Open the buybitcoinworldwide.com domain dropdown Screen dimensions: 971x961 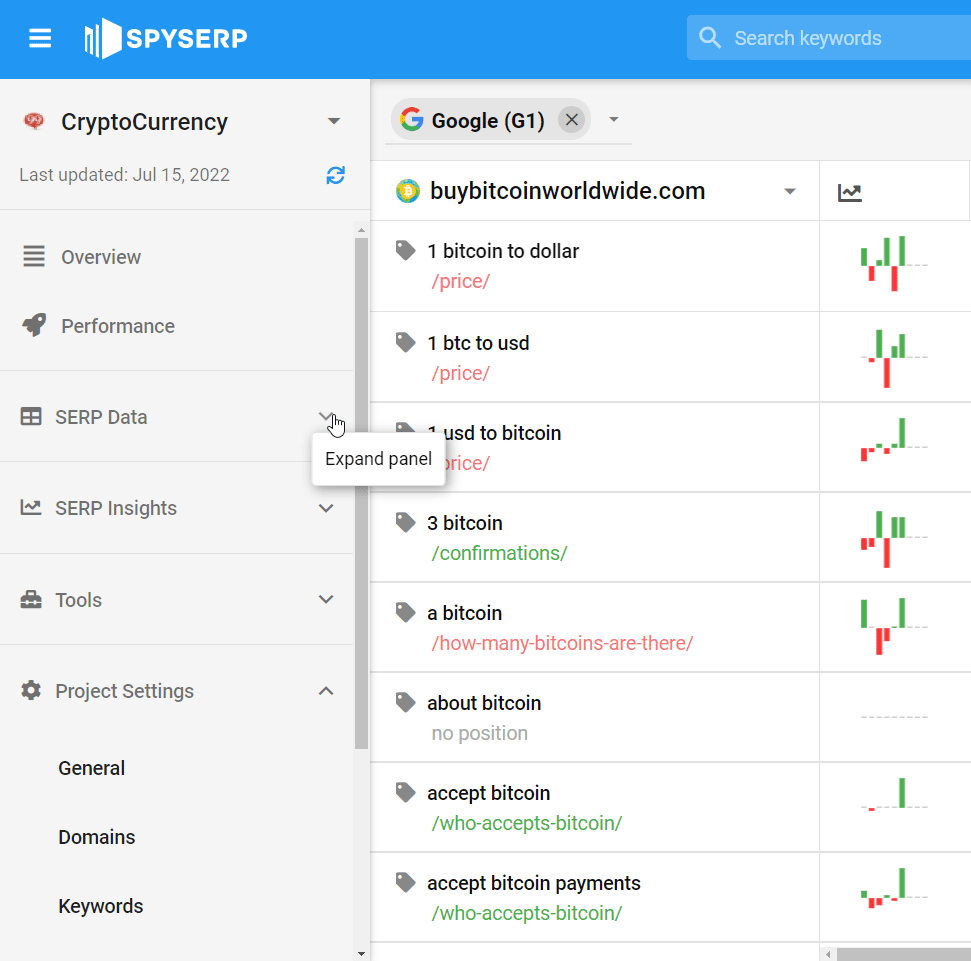pos(790,191)
